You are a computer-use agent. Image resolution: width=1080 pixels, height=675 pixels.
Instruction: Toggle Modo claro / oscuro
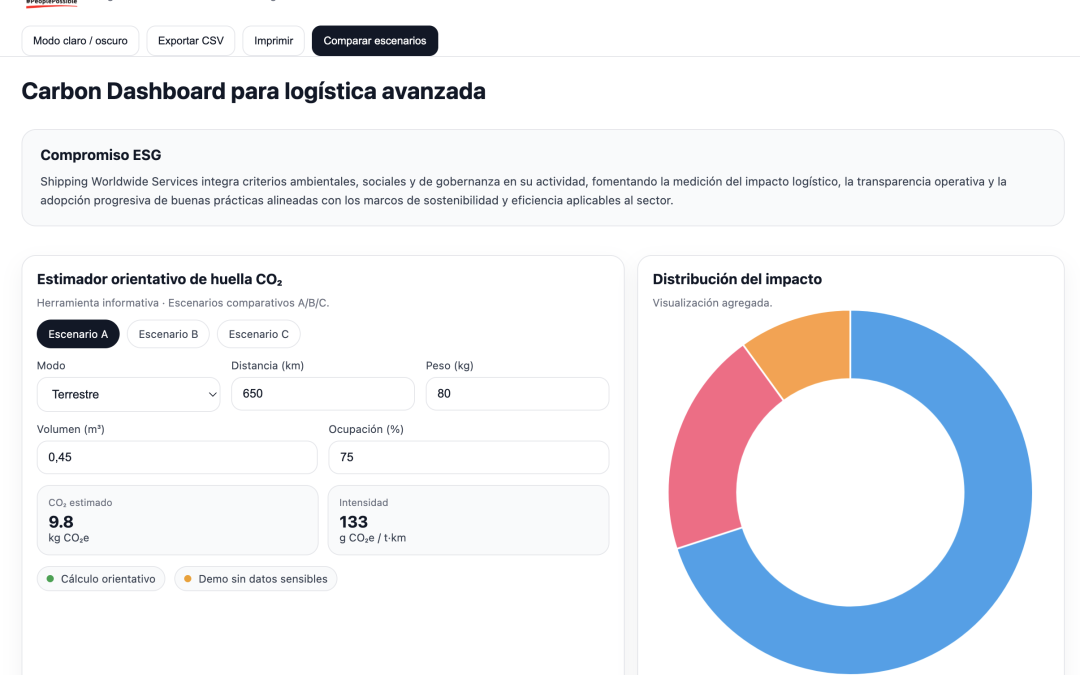coord(80,40)
